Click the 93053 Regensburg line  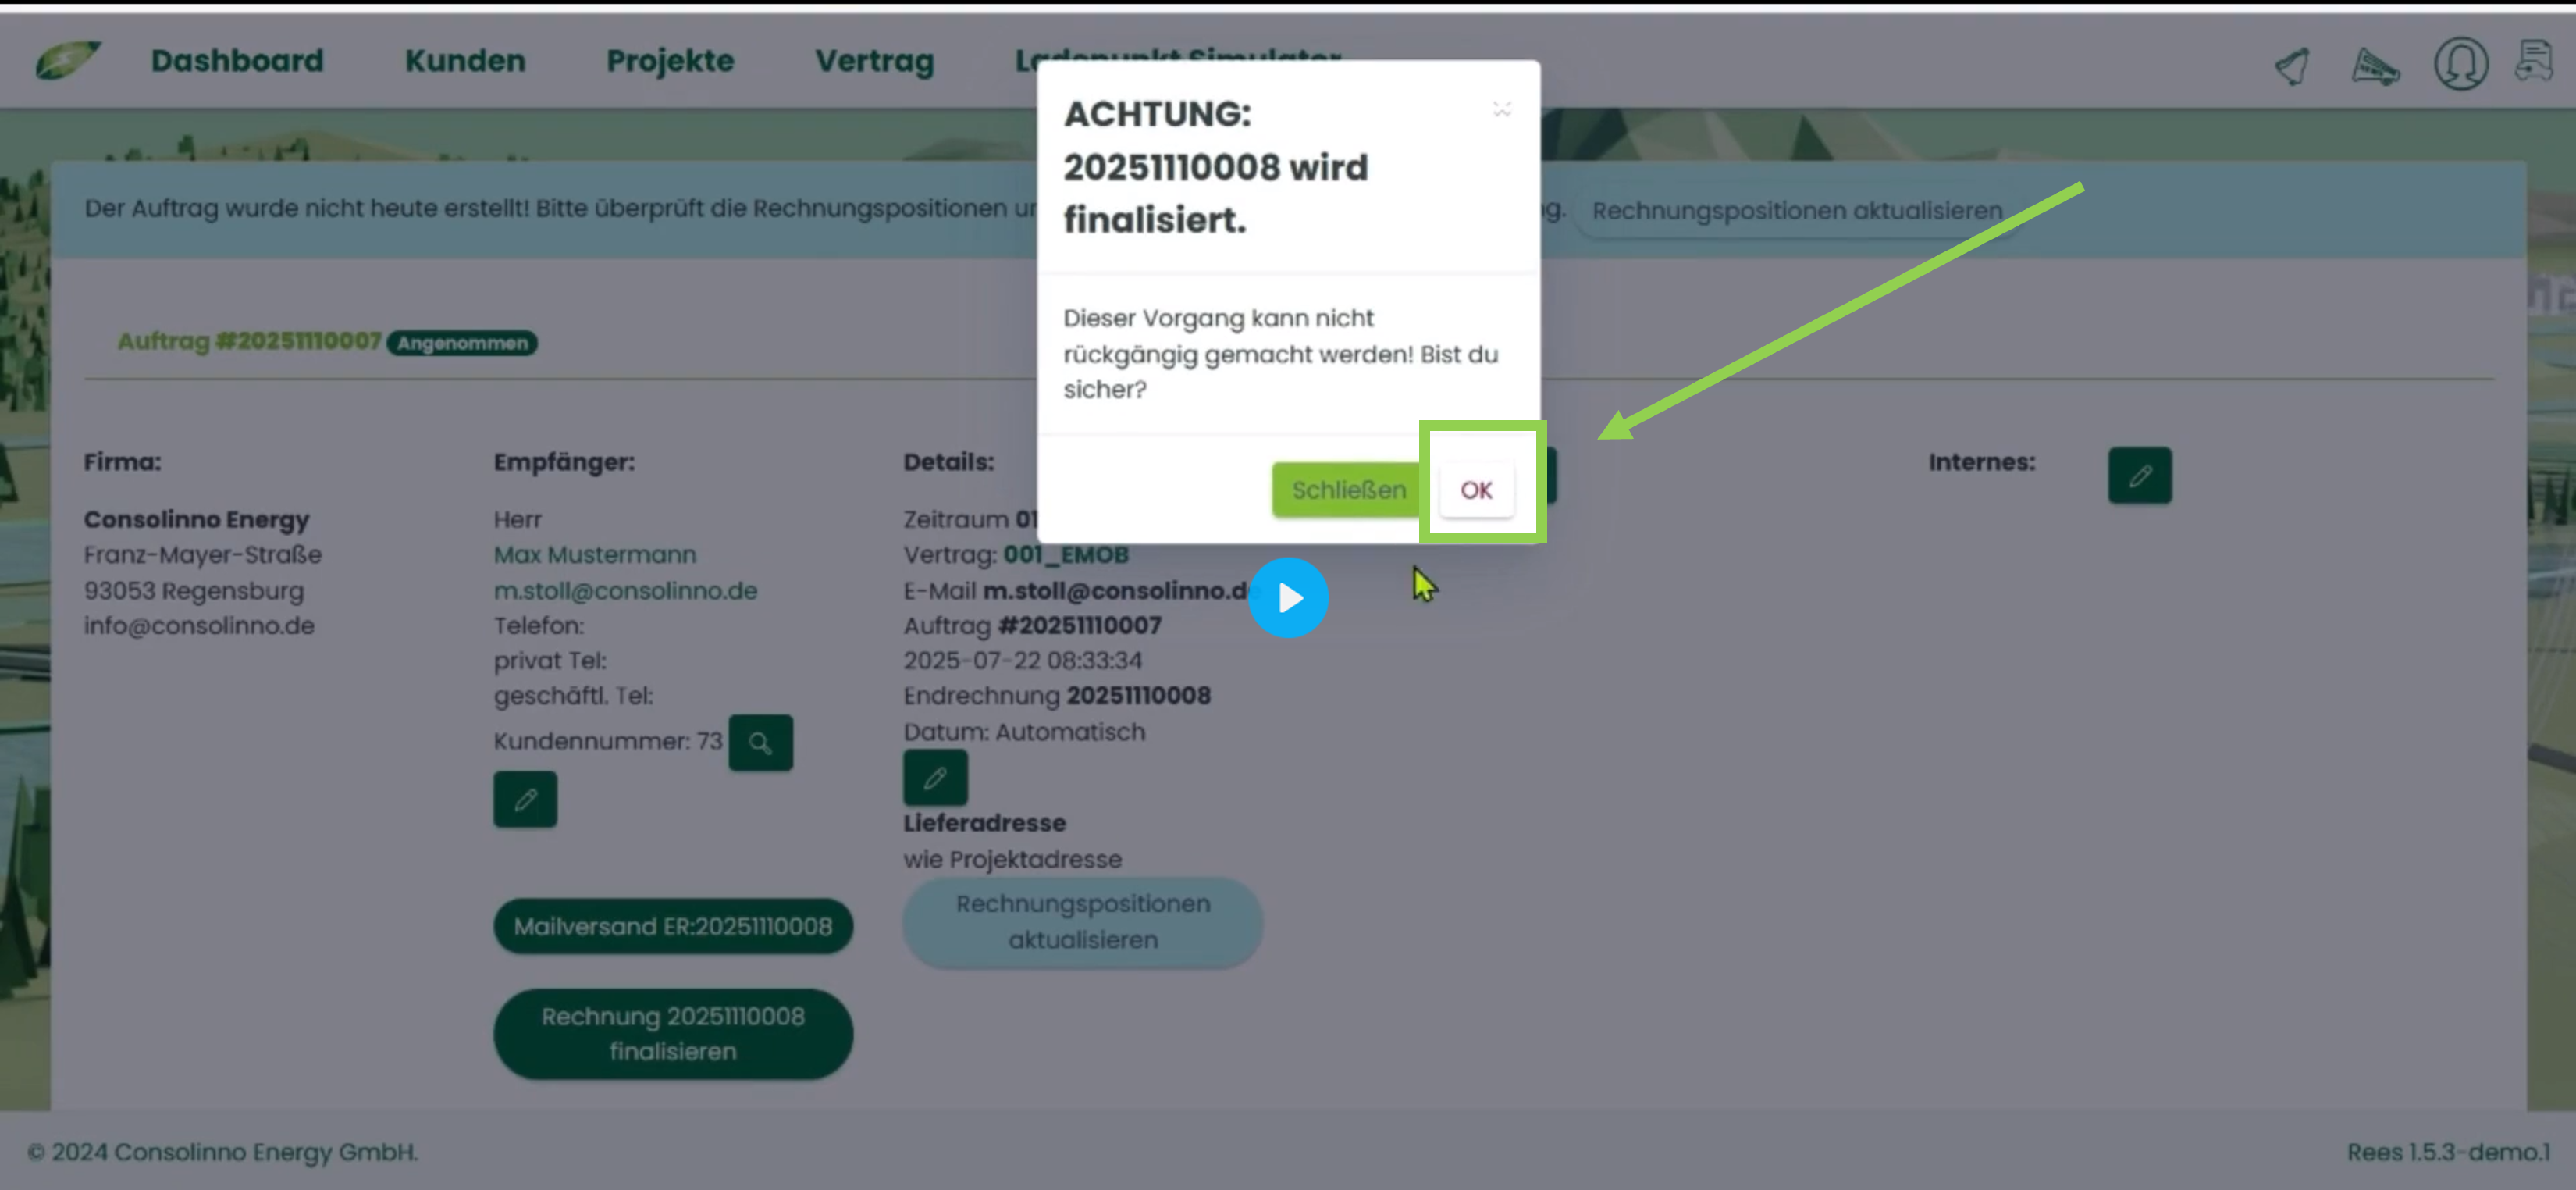(193, 590)
